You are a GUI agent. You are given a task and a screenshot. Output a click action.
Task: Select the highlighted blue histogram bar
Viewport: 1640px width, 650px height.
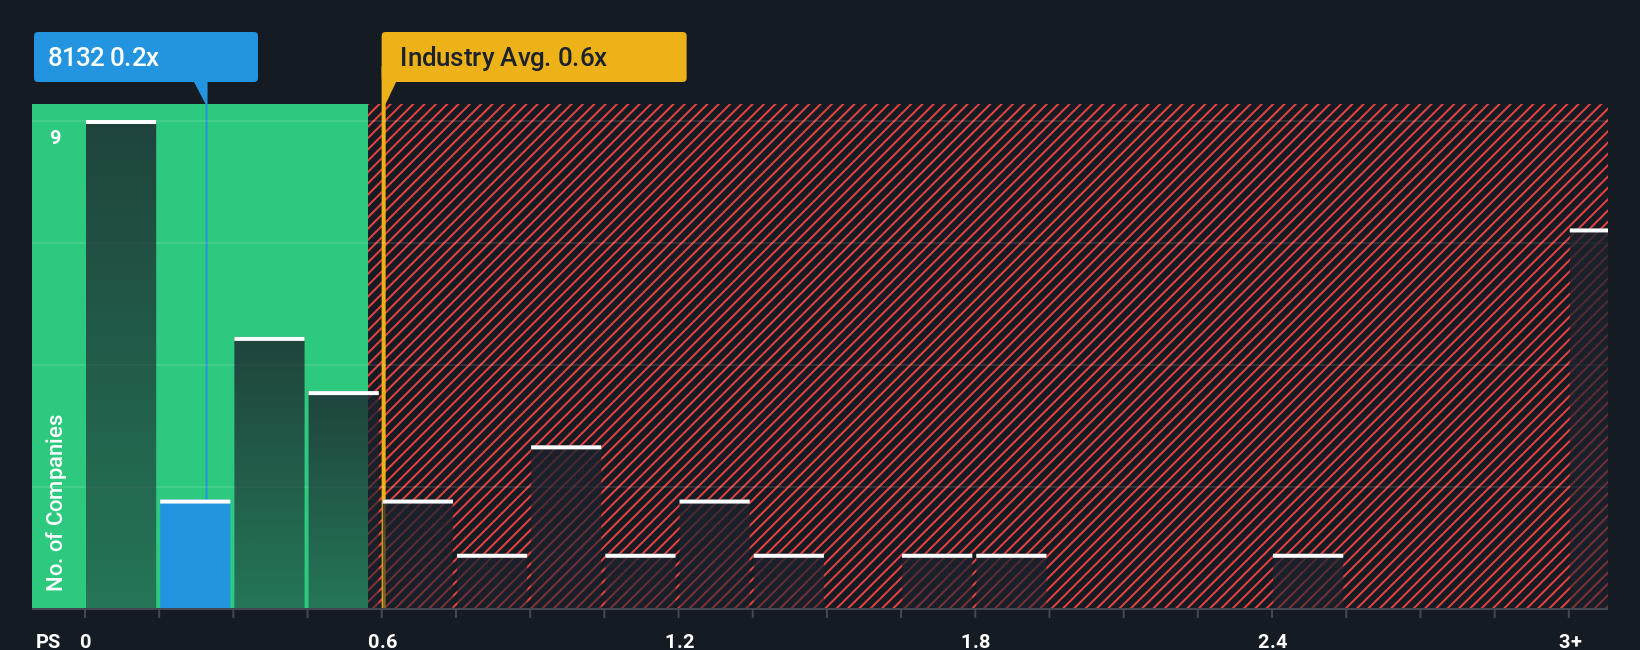click(x=195, y=554)
